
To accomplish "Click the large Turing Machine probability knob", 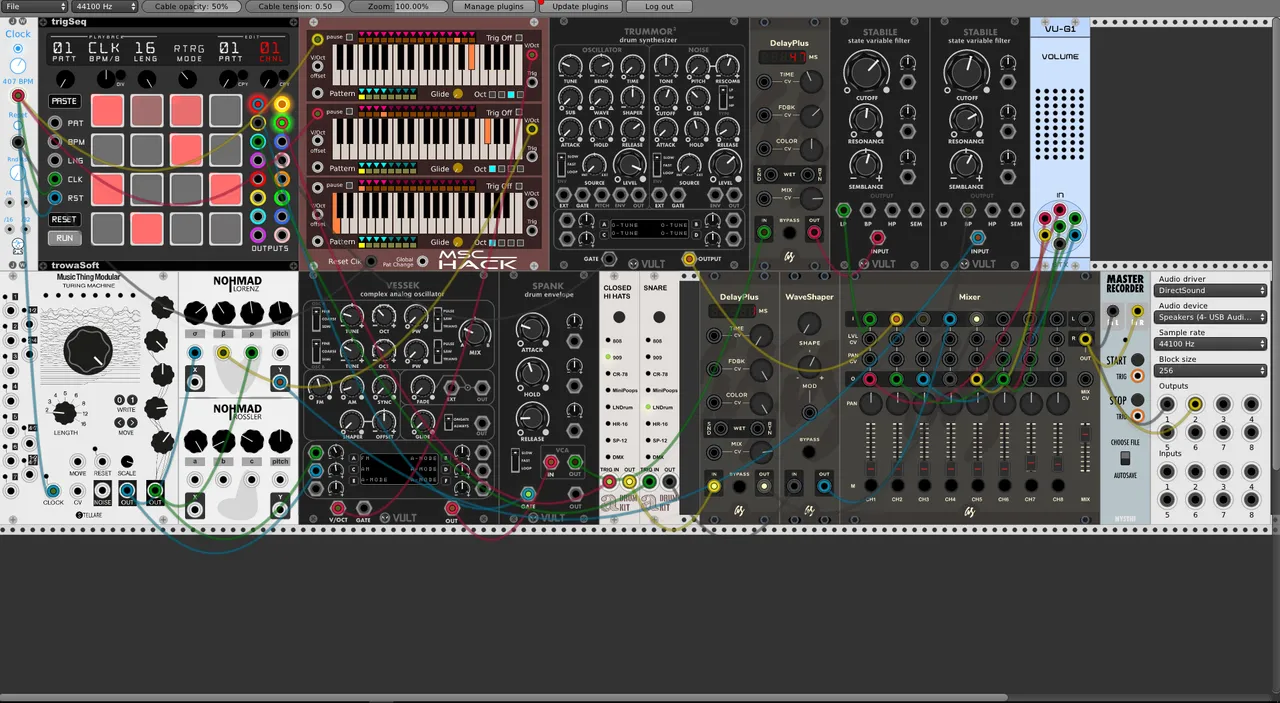I will [x=89, y=350].
